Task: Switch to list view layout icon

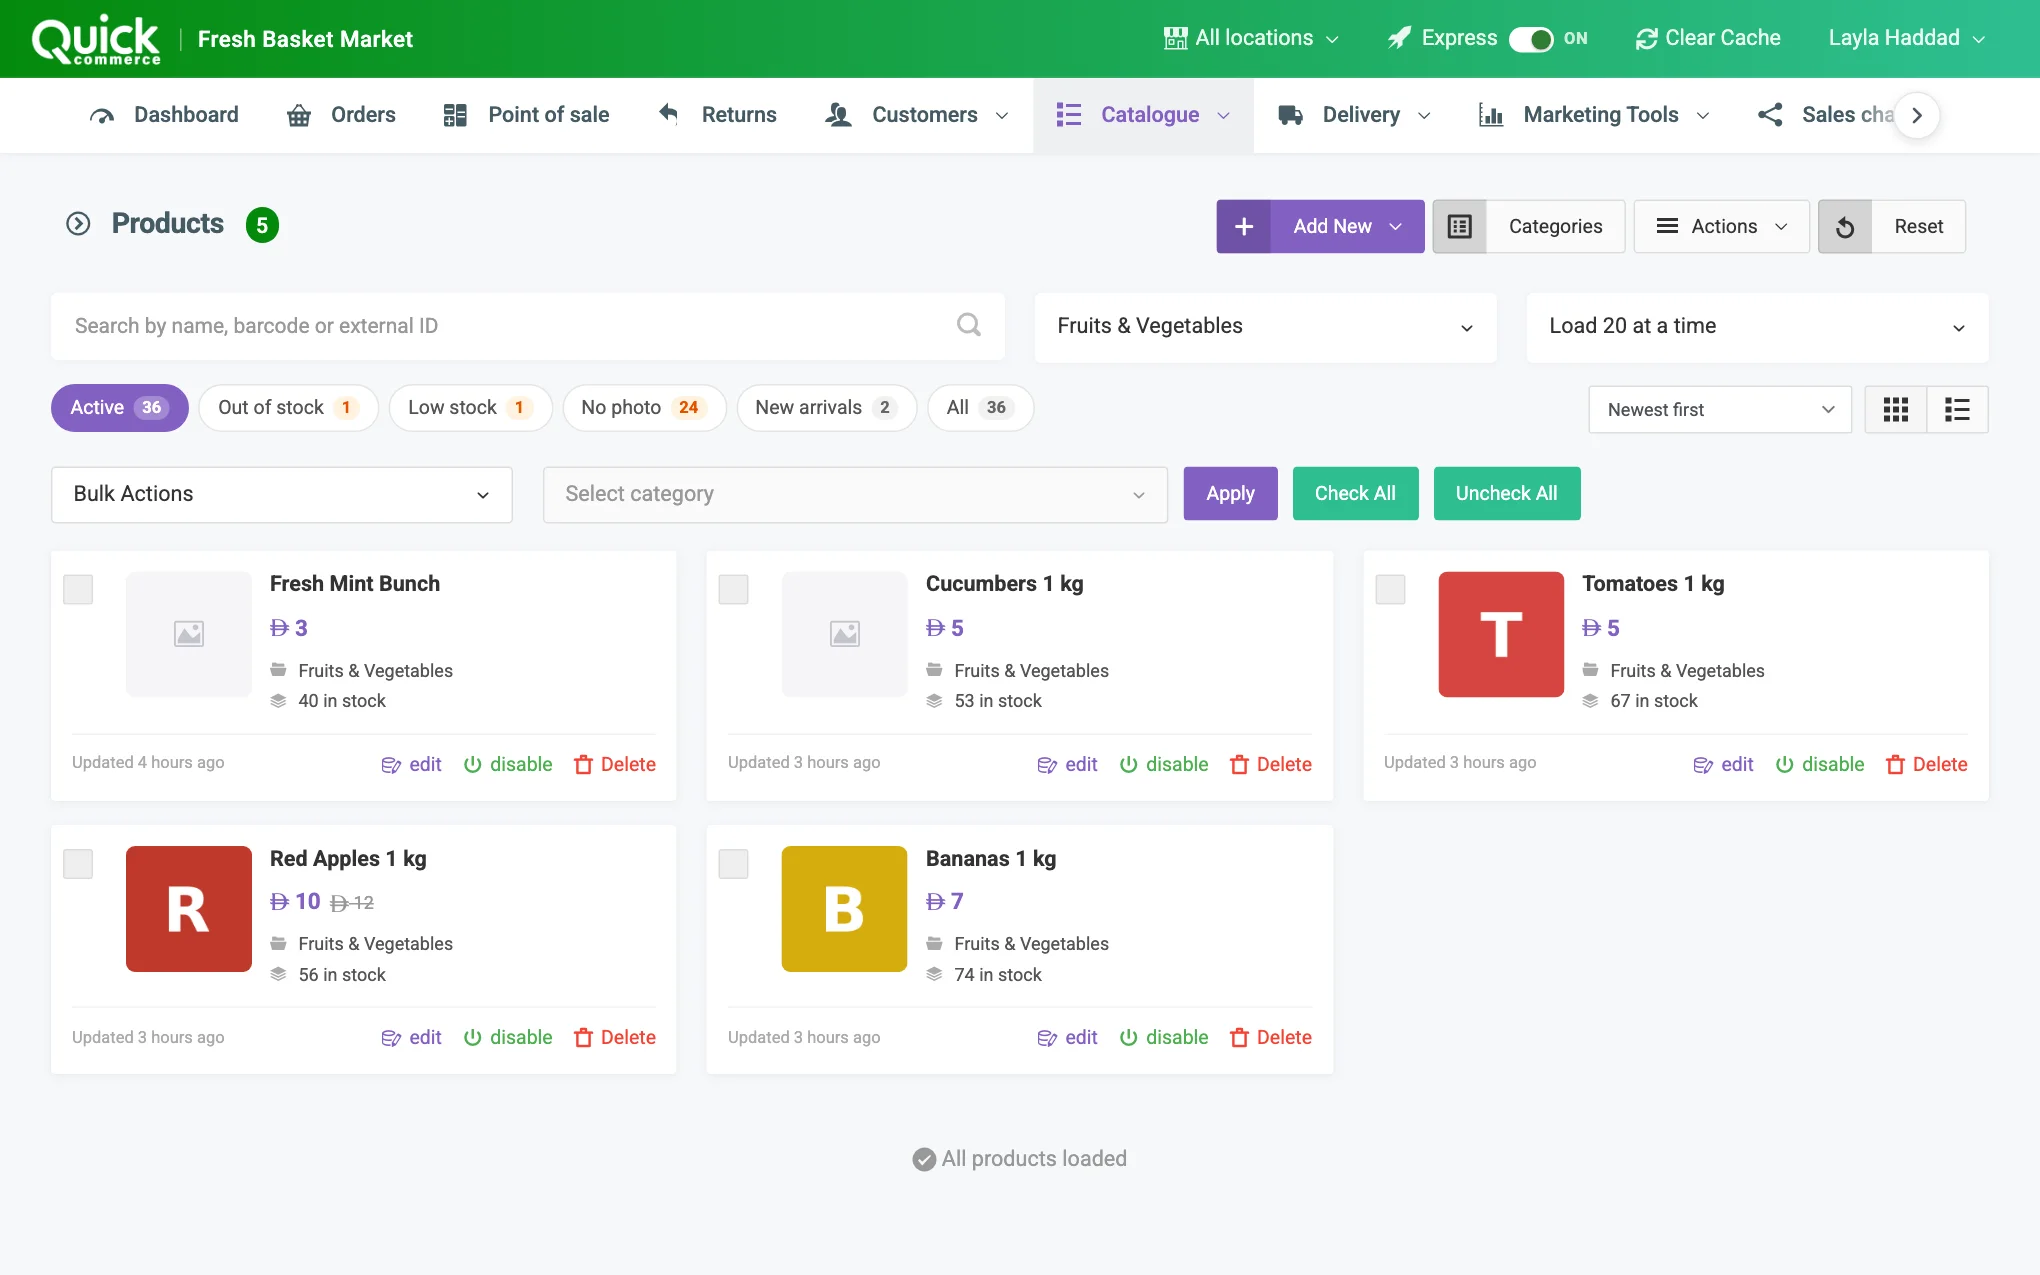Action: 1957,409
